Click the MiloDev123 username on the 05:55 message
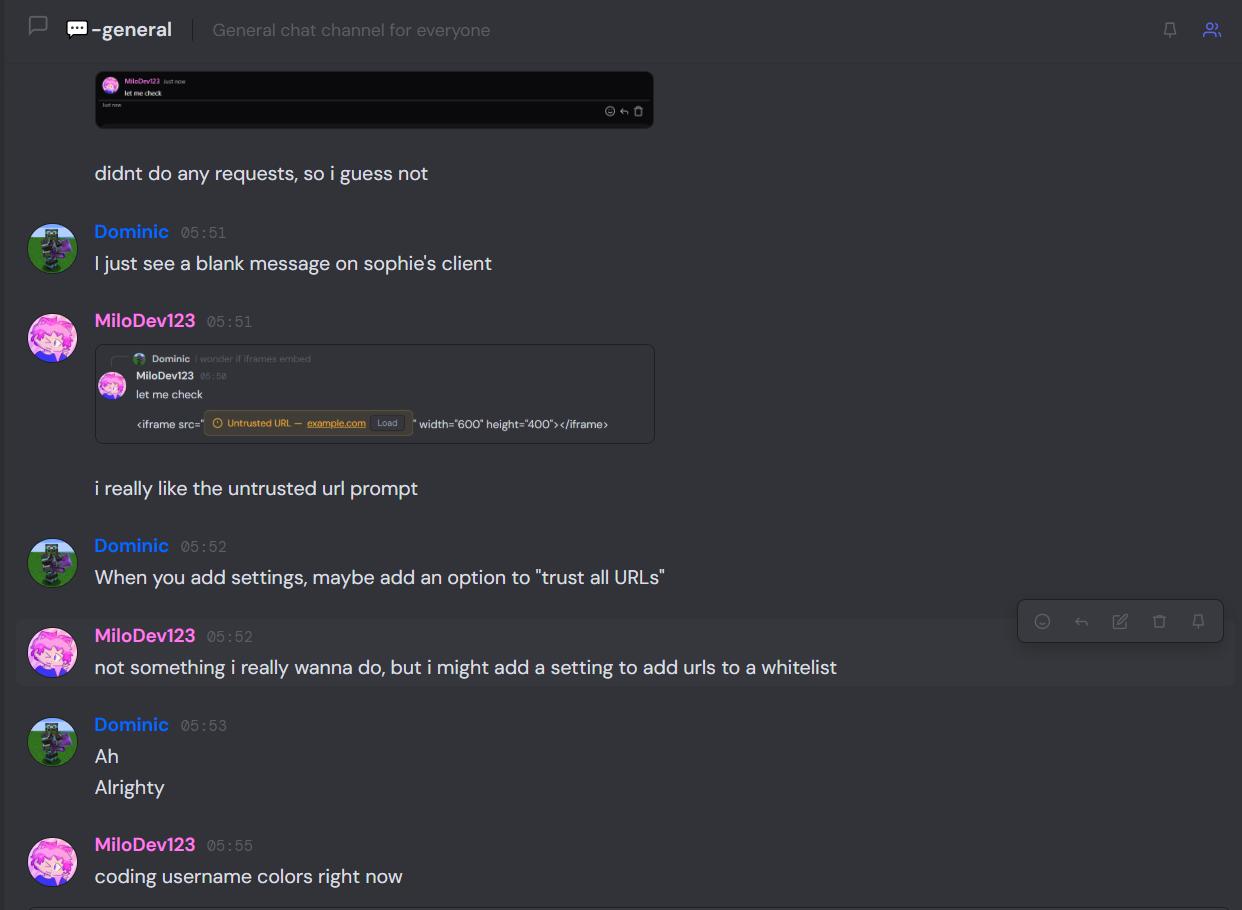Image resolution: width=1242 pixels, height=910 pixels. (x=145, y=845)
